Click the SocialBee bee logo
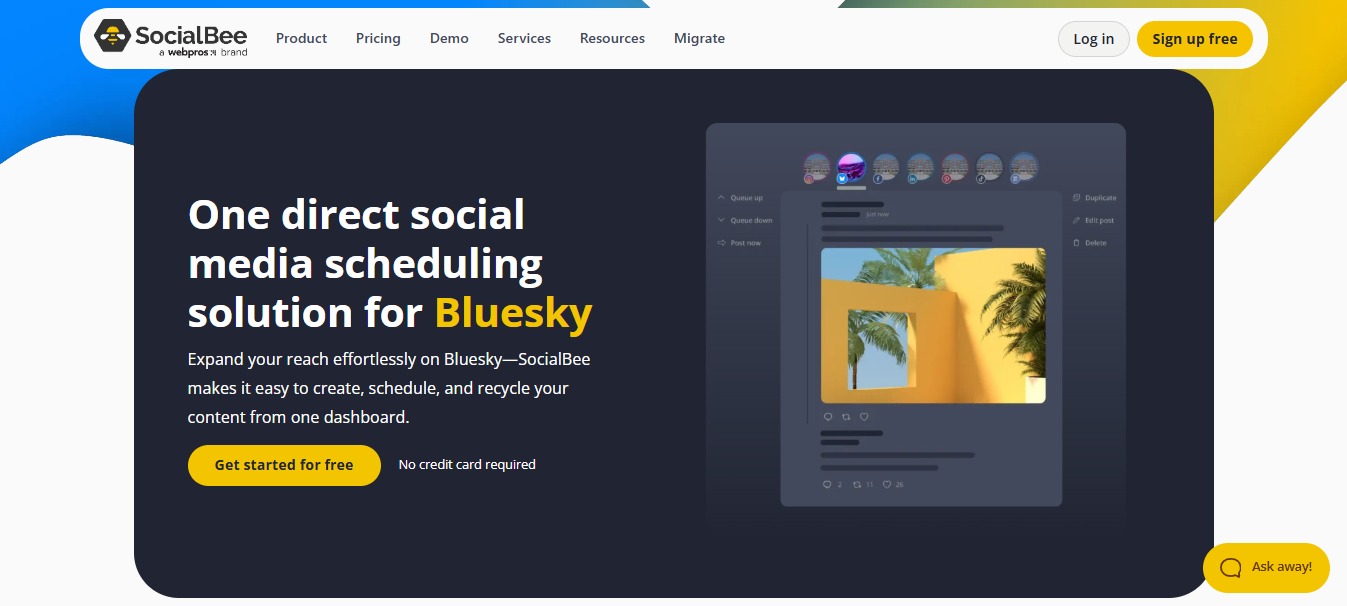Screen dimensions: 1347x606 click(113, 39)
